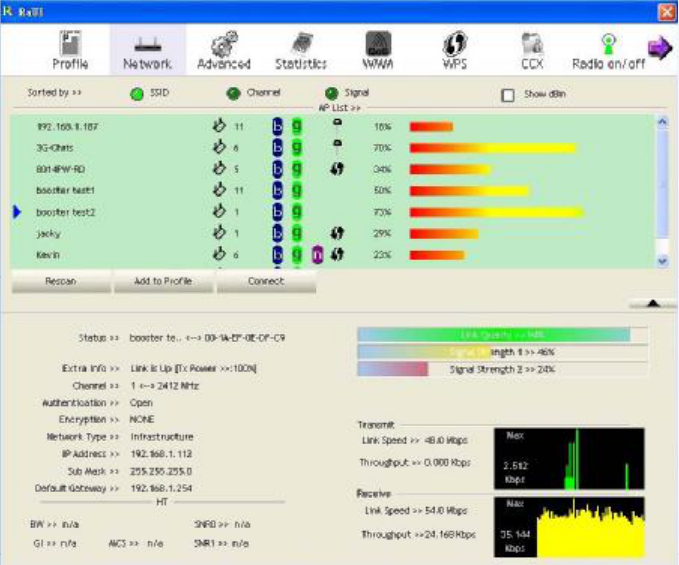The image size is (679, 565).
Task: Click the WPS icon on 8014PW-RD row
Action: coord(337,169)
